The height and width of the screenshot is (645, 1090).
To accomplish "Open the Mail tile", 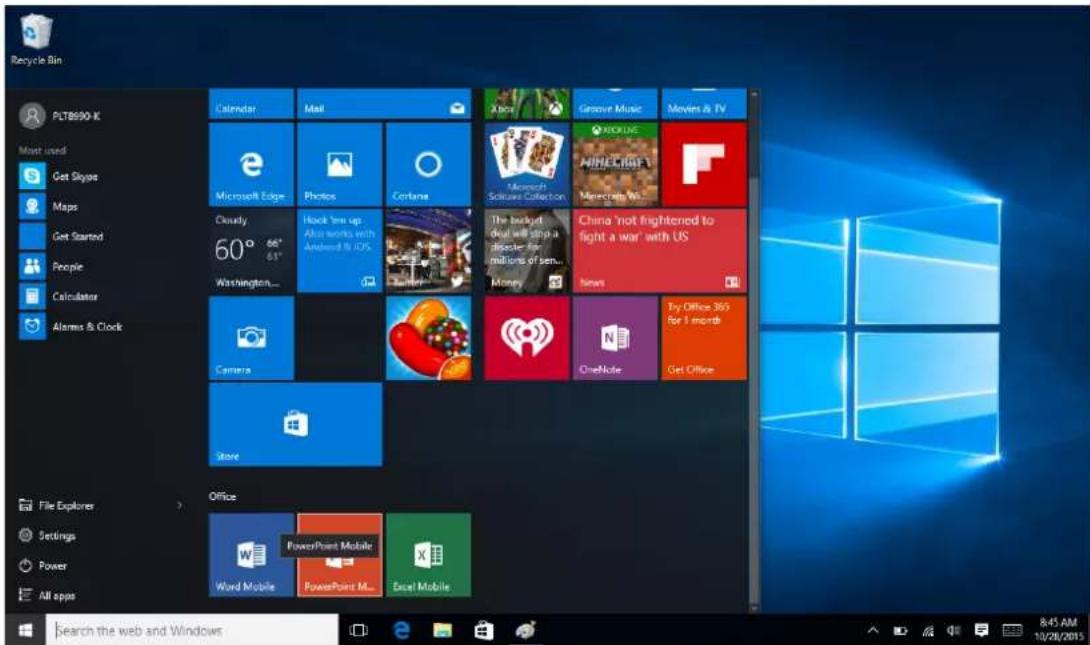I will point(384,104).
